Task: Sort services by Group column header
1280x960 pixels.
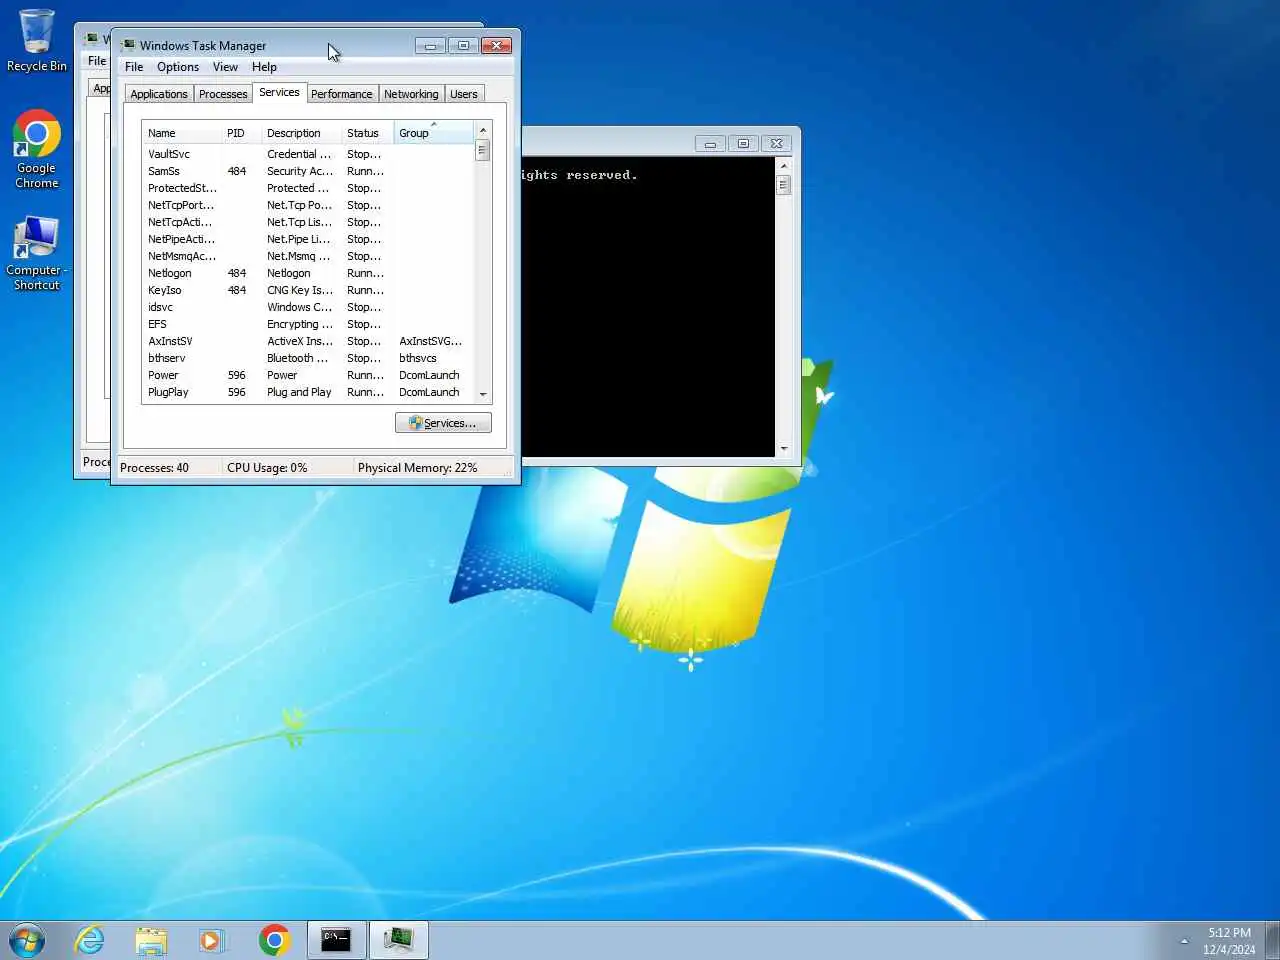Action: point(433,133)
